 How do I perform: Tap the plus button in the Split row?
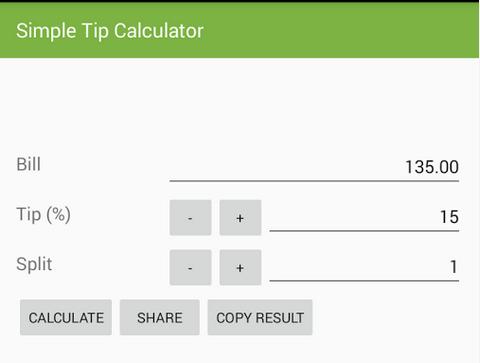tap(240, 267)
